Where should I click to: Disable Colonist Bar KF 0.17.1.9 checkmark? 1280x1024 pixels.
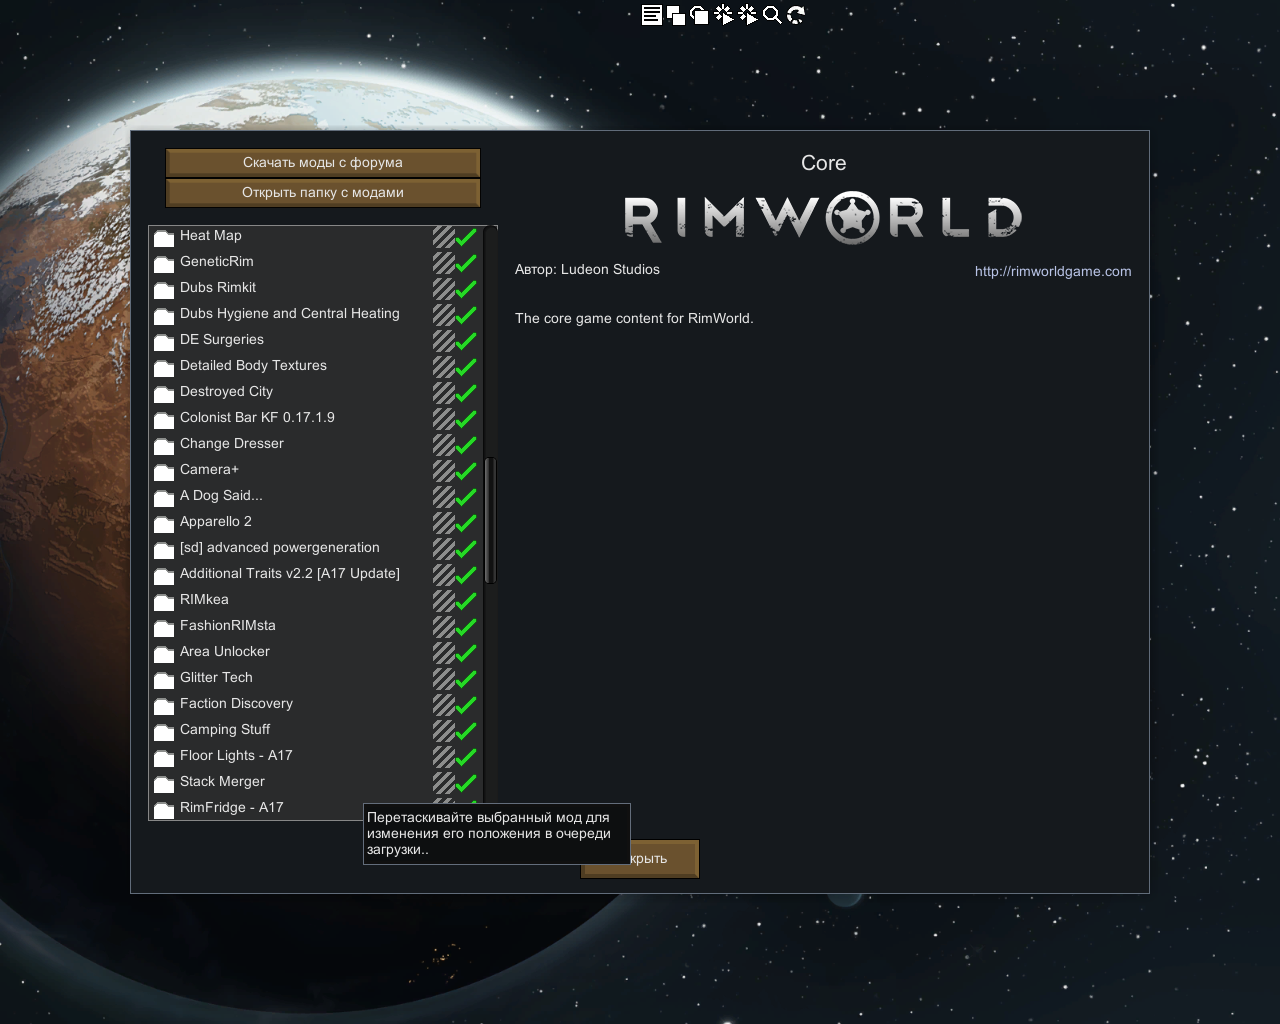tap(466, 419)
